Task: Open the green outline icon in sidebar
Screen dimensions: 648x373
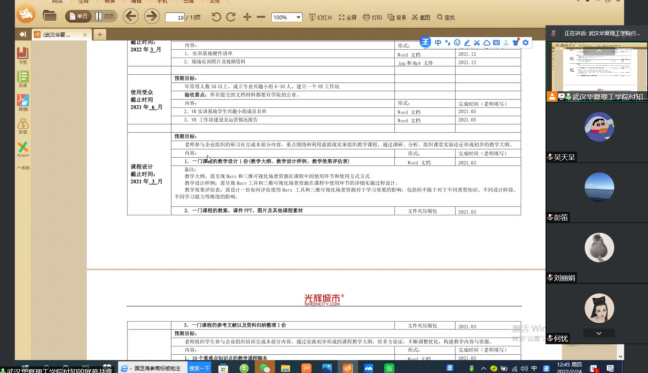Action: coord(23,78)
